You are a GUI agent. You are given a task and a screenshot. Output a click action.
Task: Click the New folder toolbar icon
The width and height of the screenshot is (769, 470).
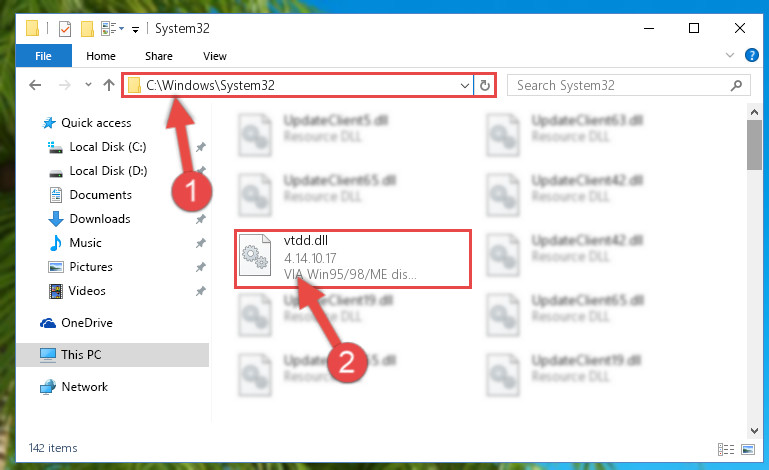pyautogui.click(x=87, y=28)
